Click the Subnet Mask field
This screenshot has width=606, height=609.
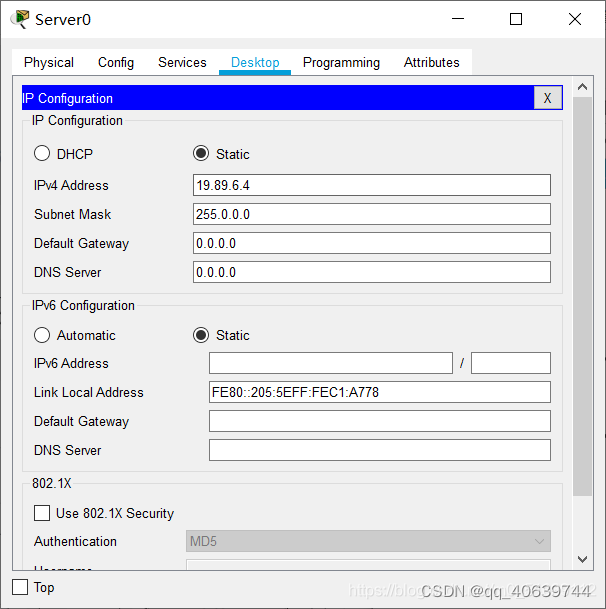click(x=372, y=214)
